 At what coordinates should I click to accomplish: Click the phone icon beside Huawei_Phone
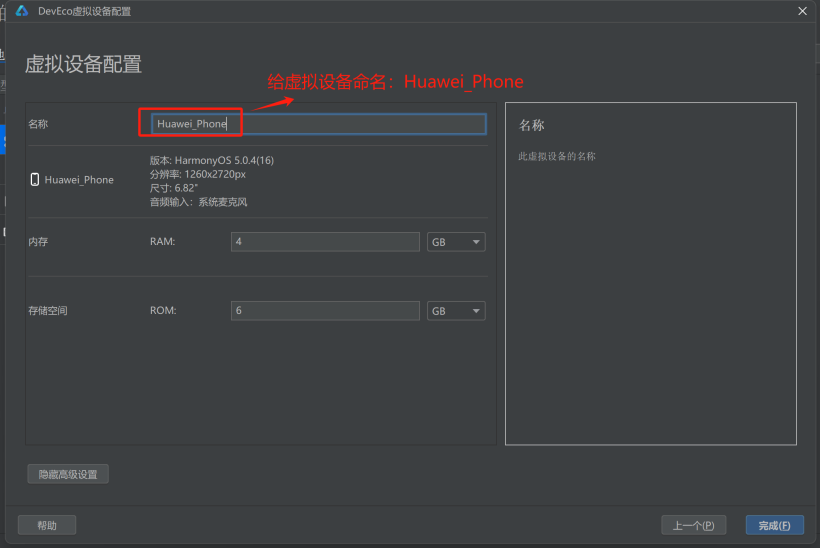(35, 180)
